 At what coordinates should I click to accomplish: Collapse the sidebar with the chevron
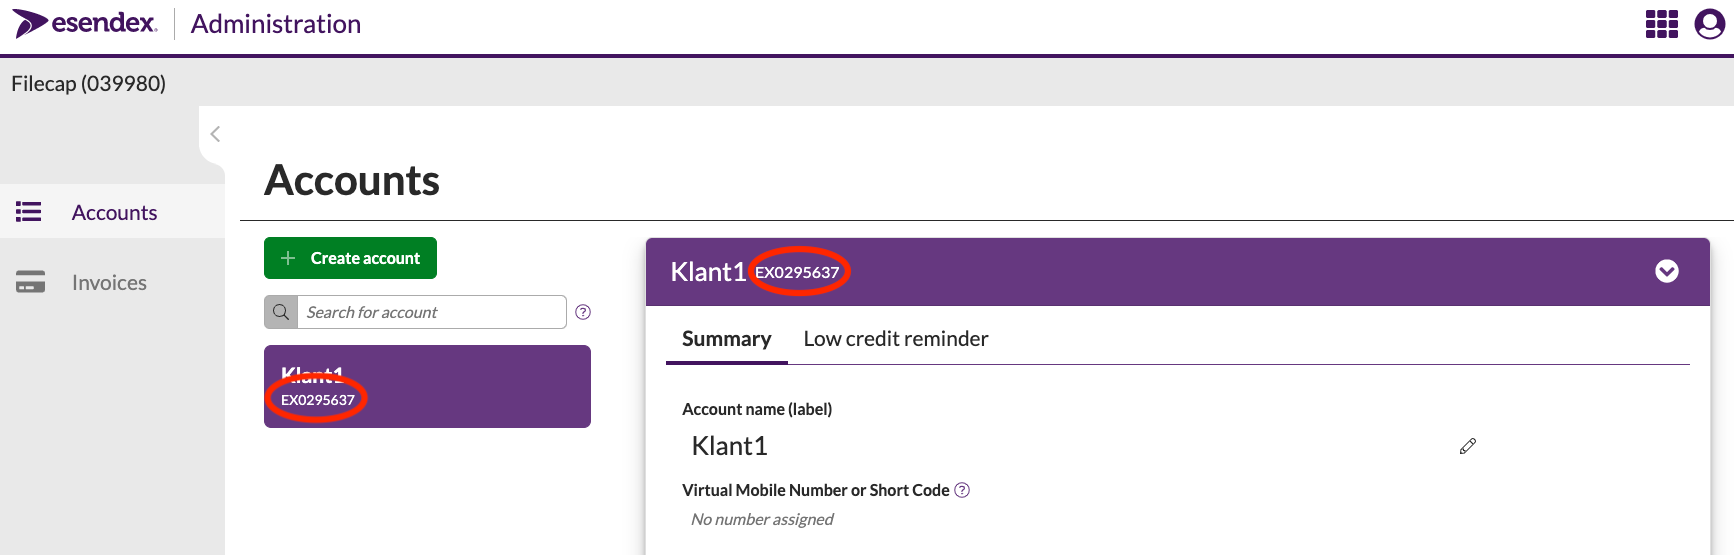point(215,134)
